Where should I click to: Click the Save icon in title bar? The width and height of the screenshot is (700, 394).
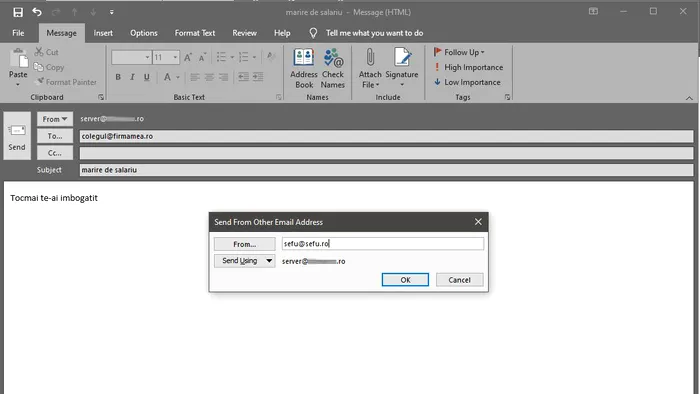[18, 12]
